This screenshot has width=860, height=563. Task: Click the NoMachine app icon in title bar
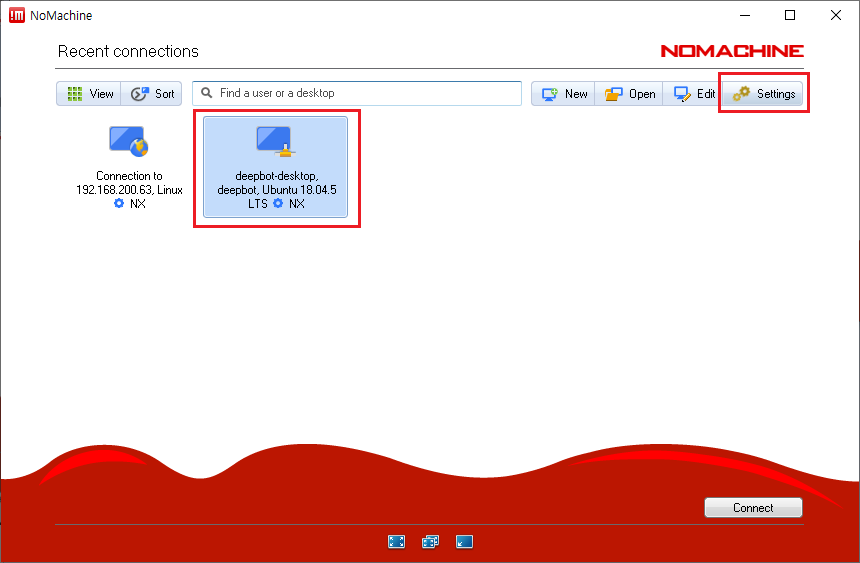click(17, 15)
